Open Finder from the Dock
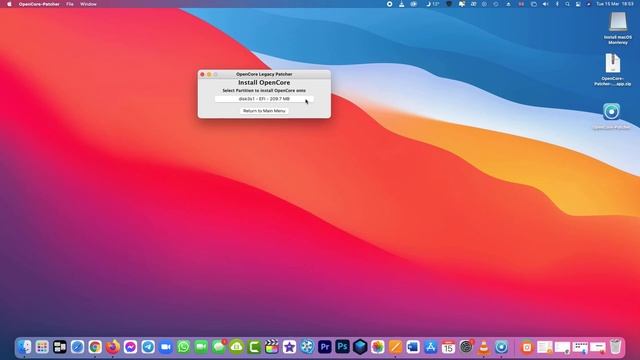 tap(24, 347)
